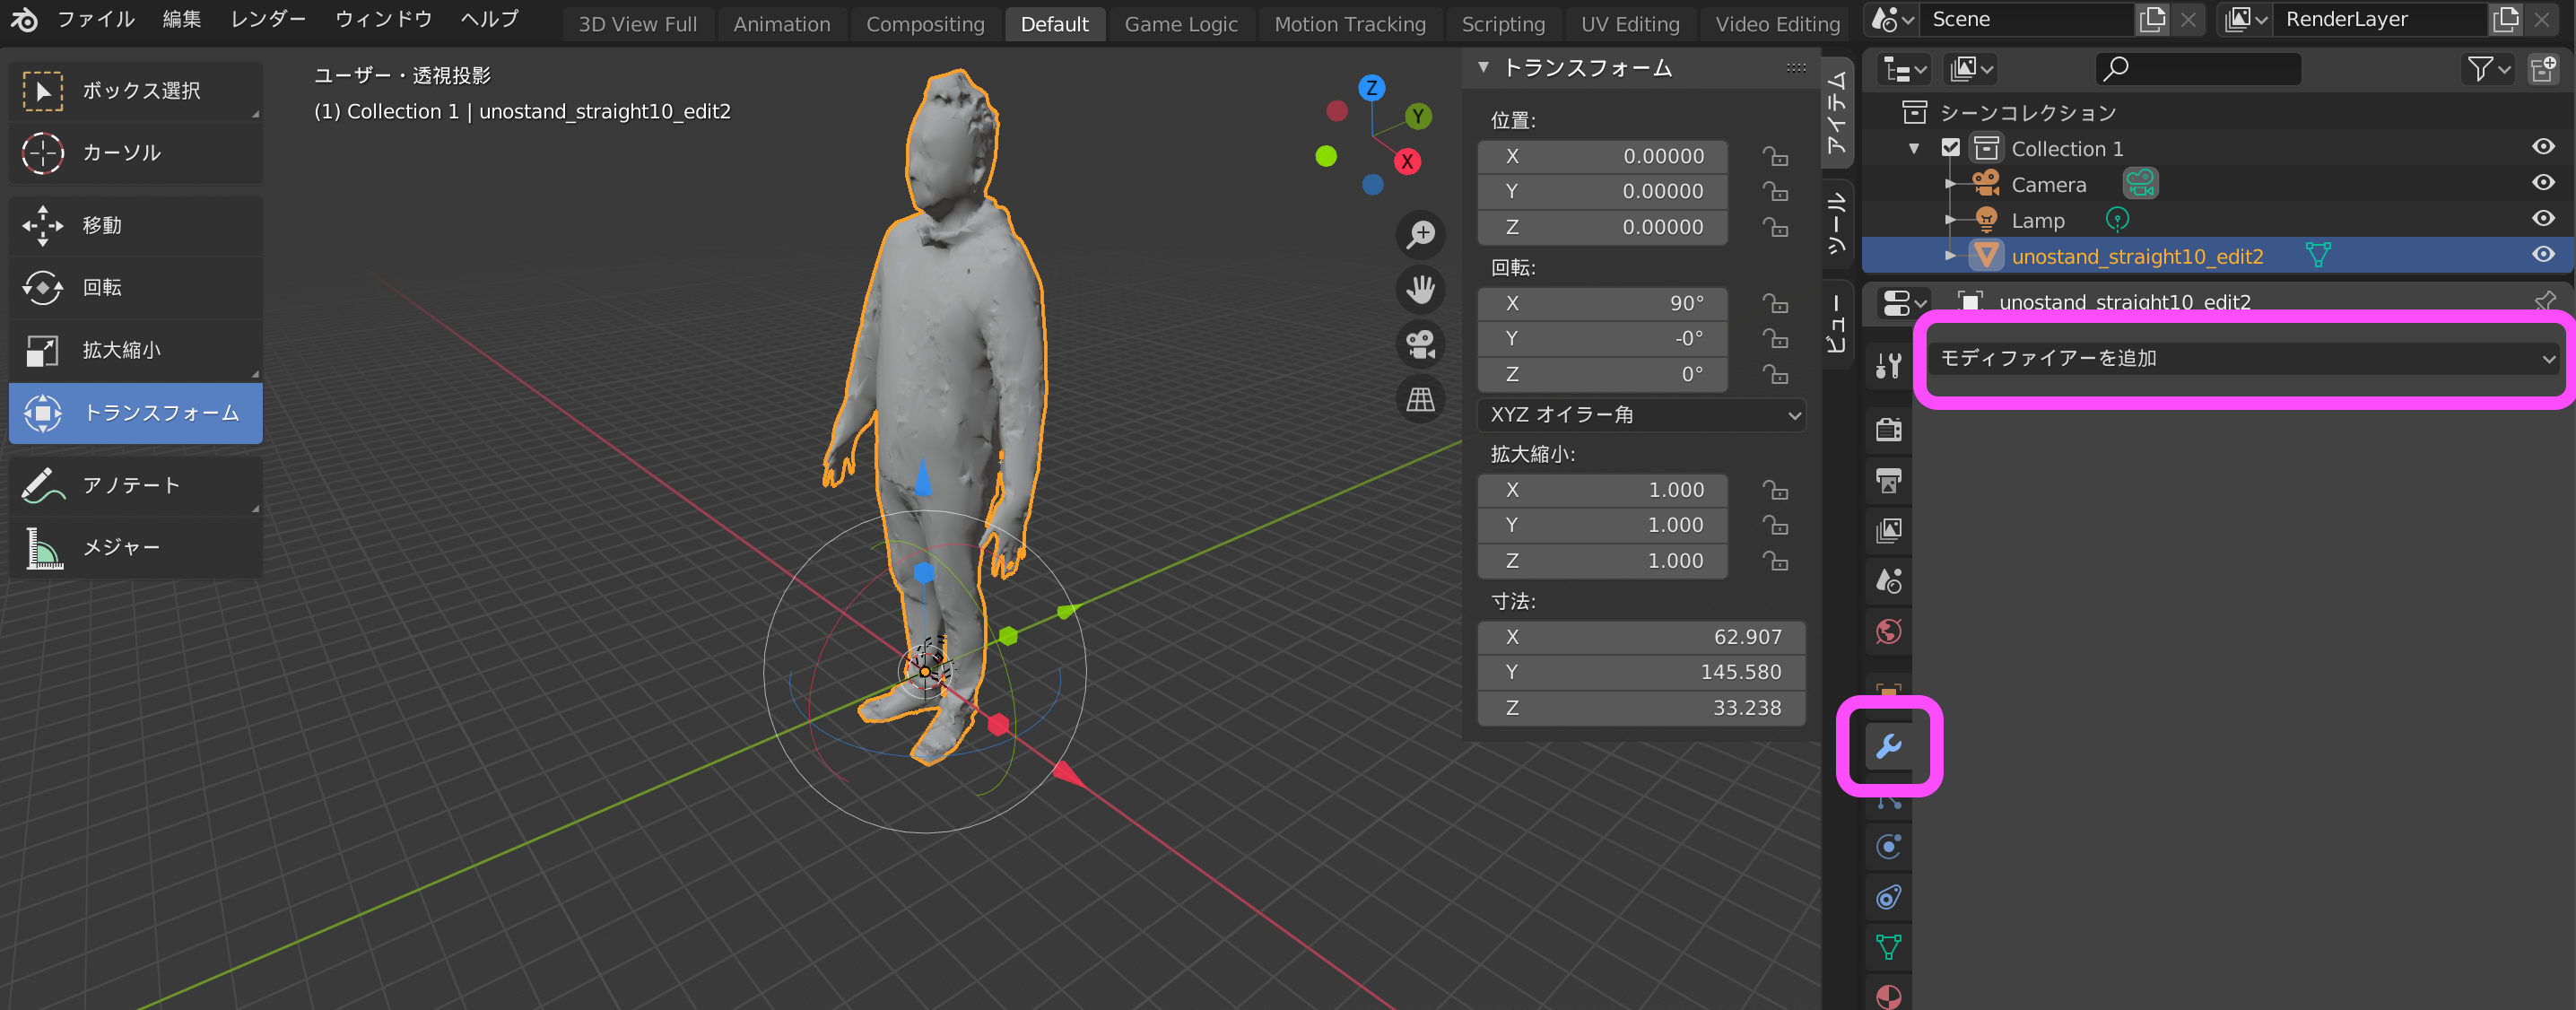Click the zoom magnifier viewport icon

click(x=1420, y=234)
